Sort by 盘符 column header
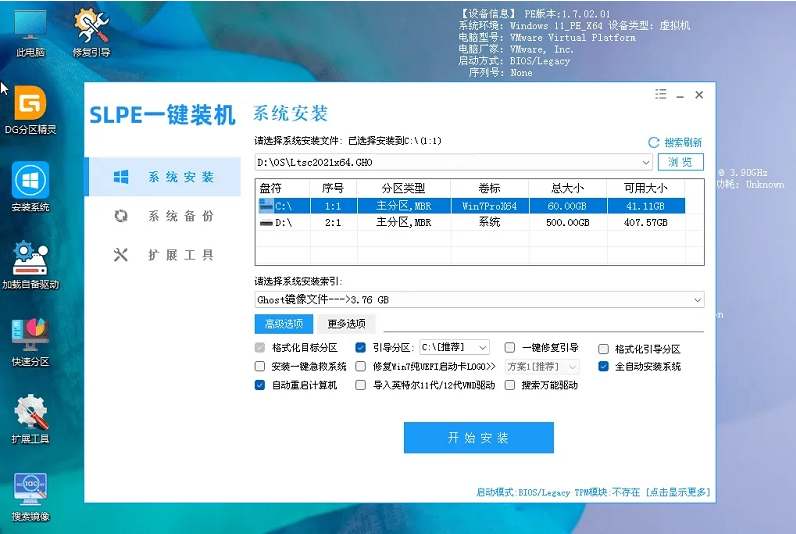Viewport: 796px width, 534px height. (282, 188)
